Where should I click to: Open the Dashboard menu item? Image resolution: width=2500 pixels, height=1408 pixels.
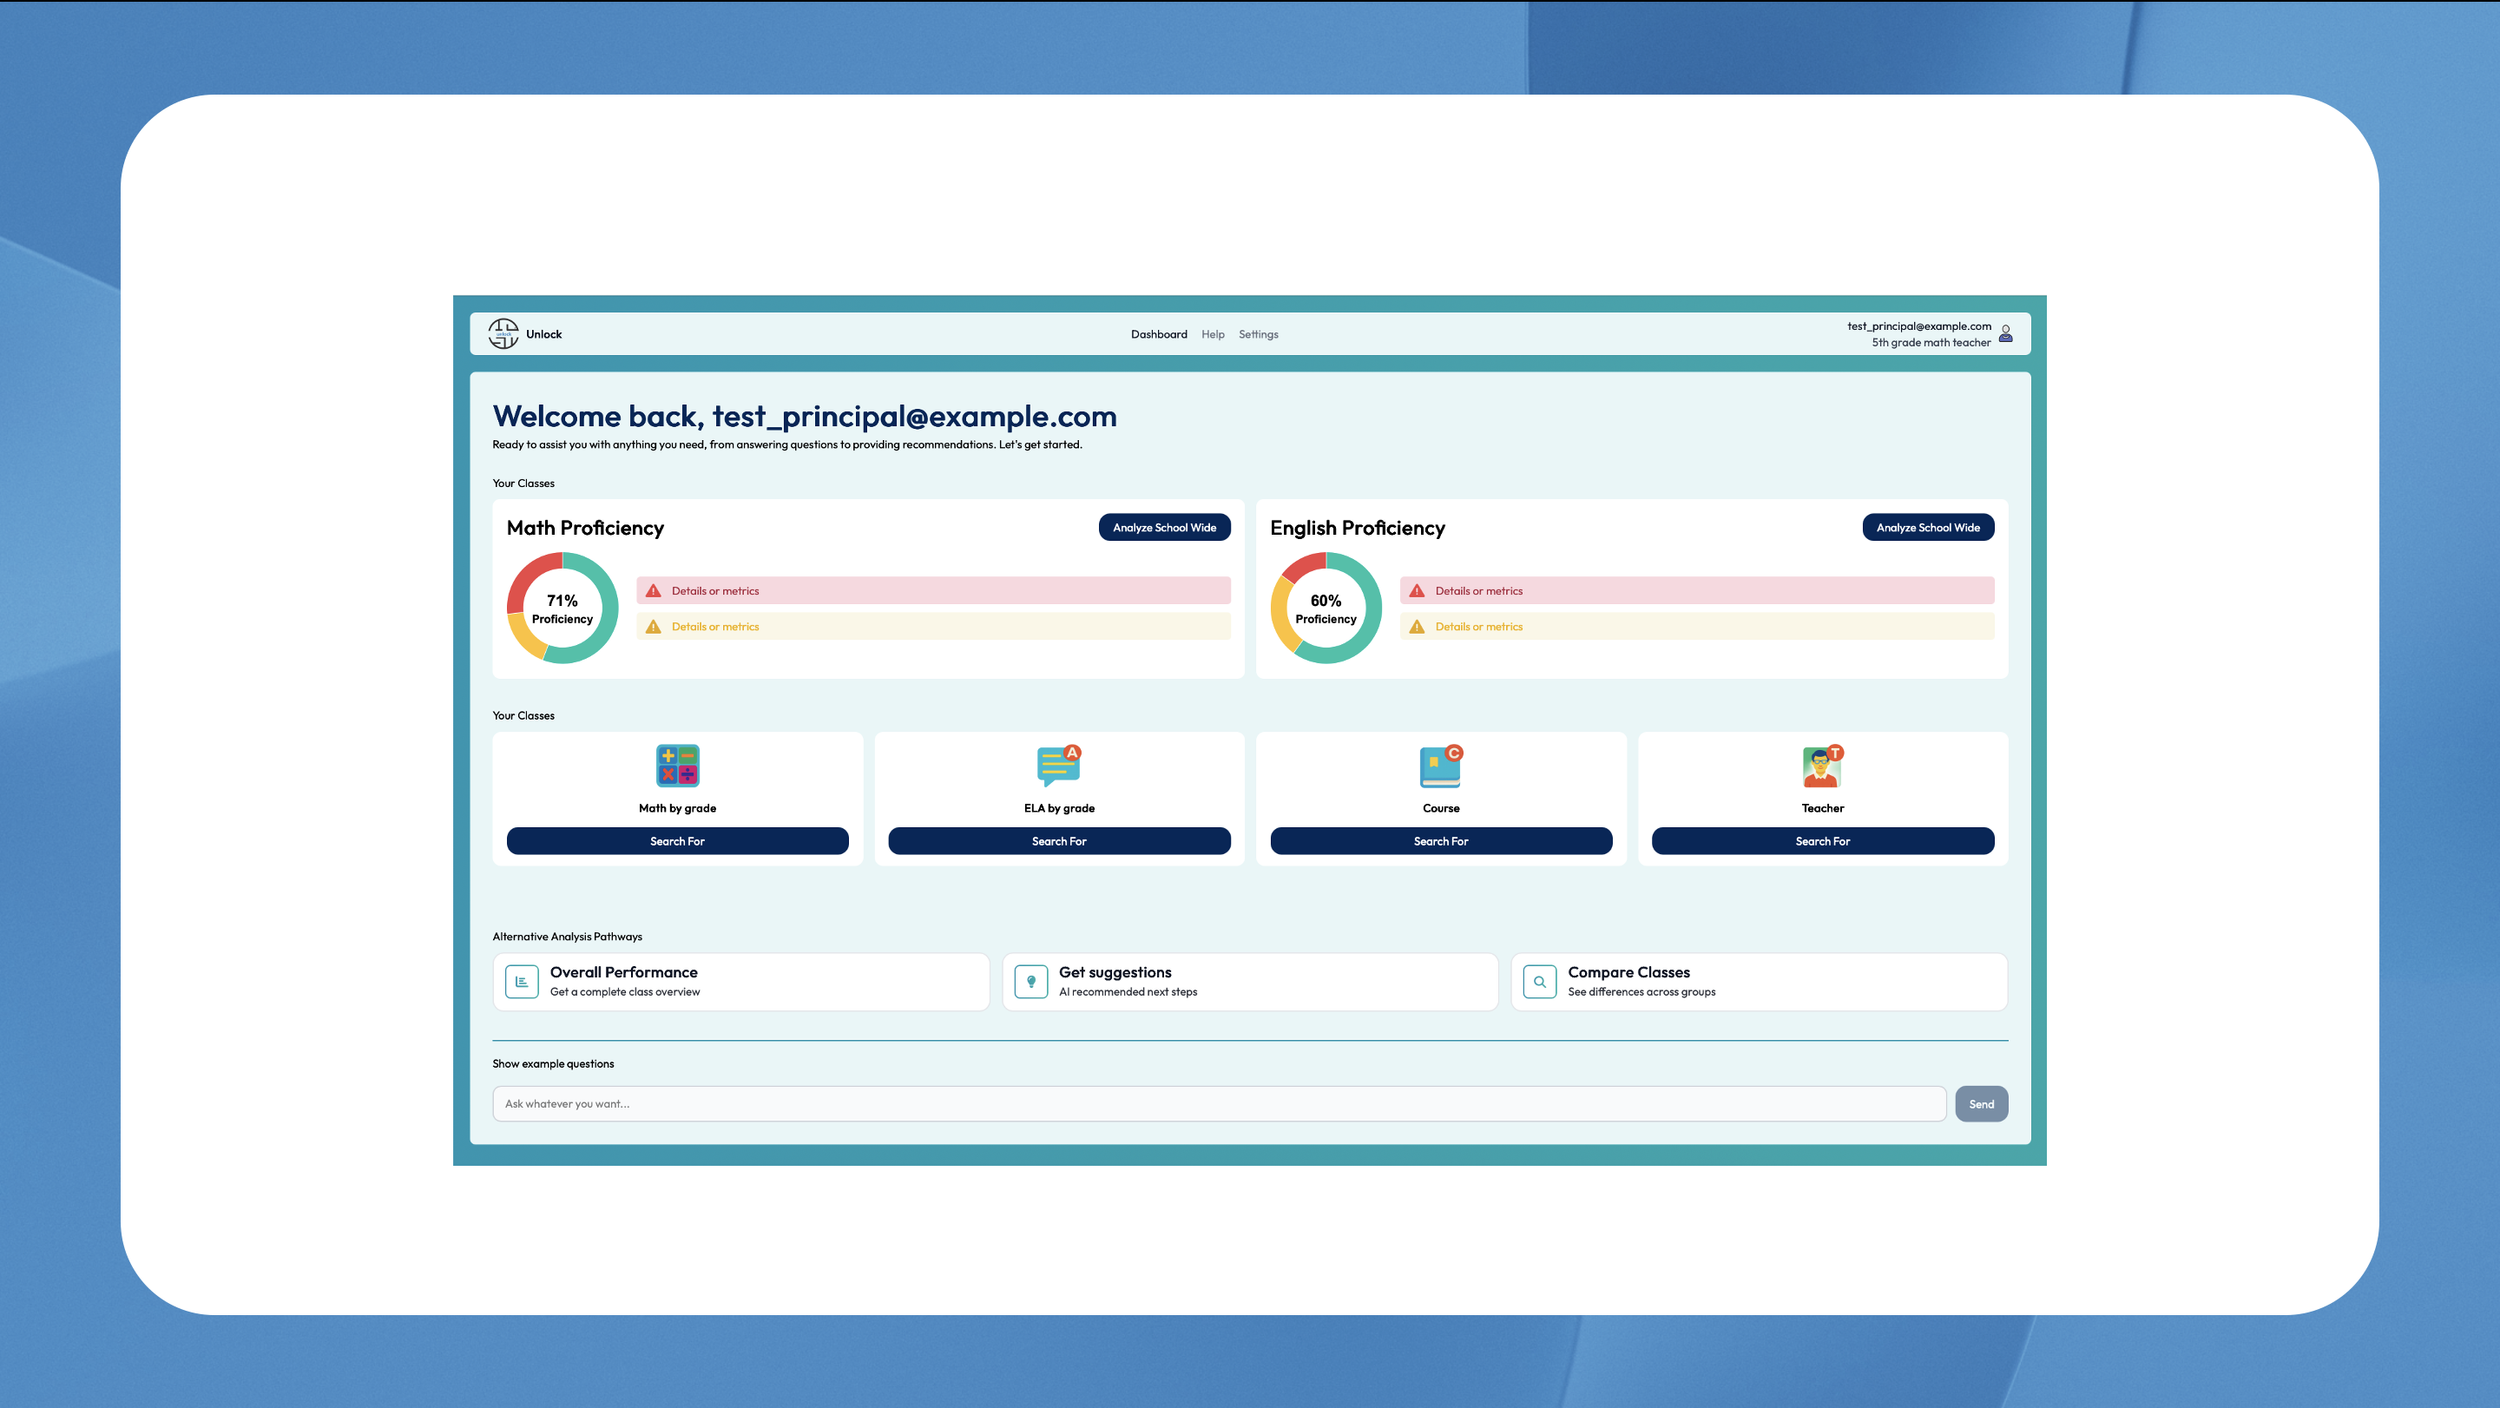point(1159,335)
